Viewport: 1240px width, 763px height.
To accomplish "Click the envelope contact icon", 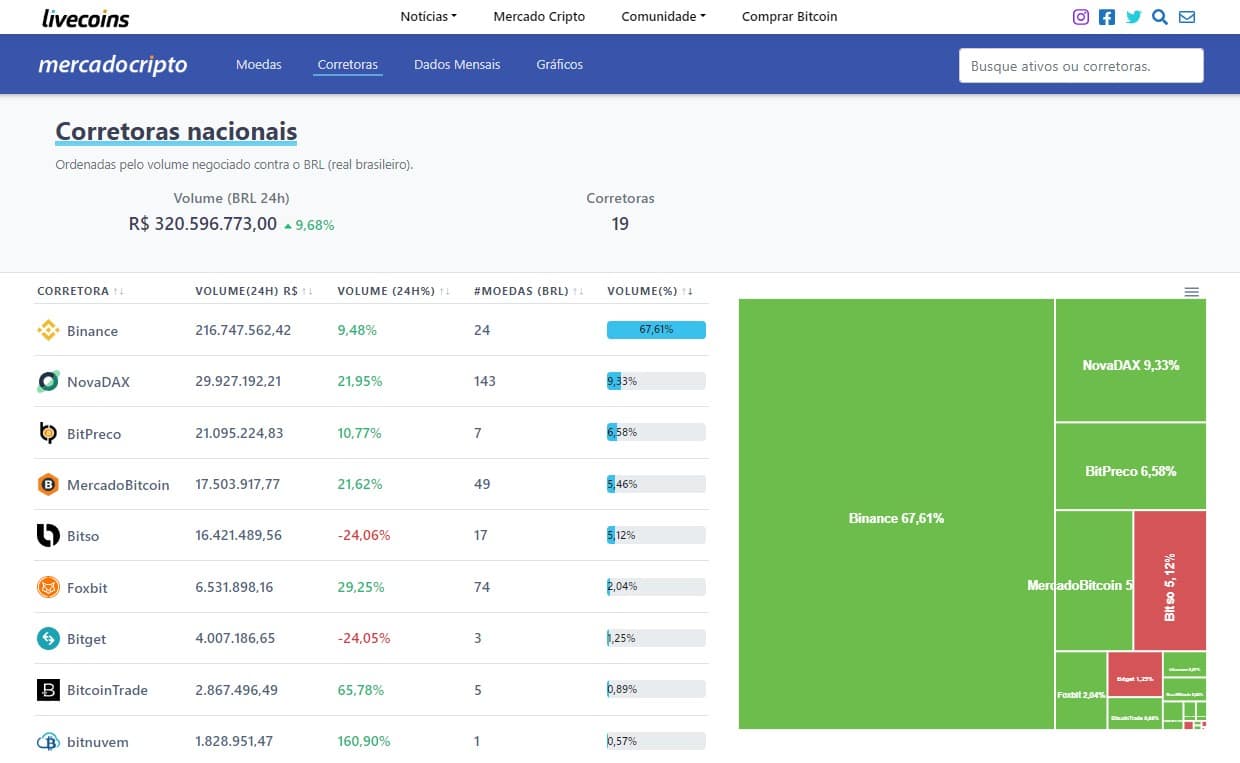I will tap(1187, 16).
